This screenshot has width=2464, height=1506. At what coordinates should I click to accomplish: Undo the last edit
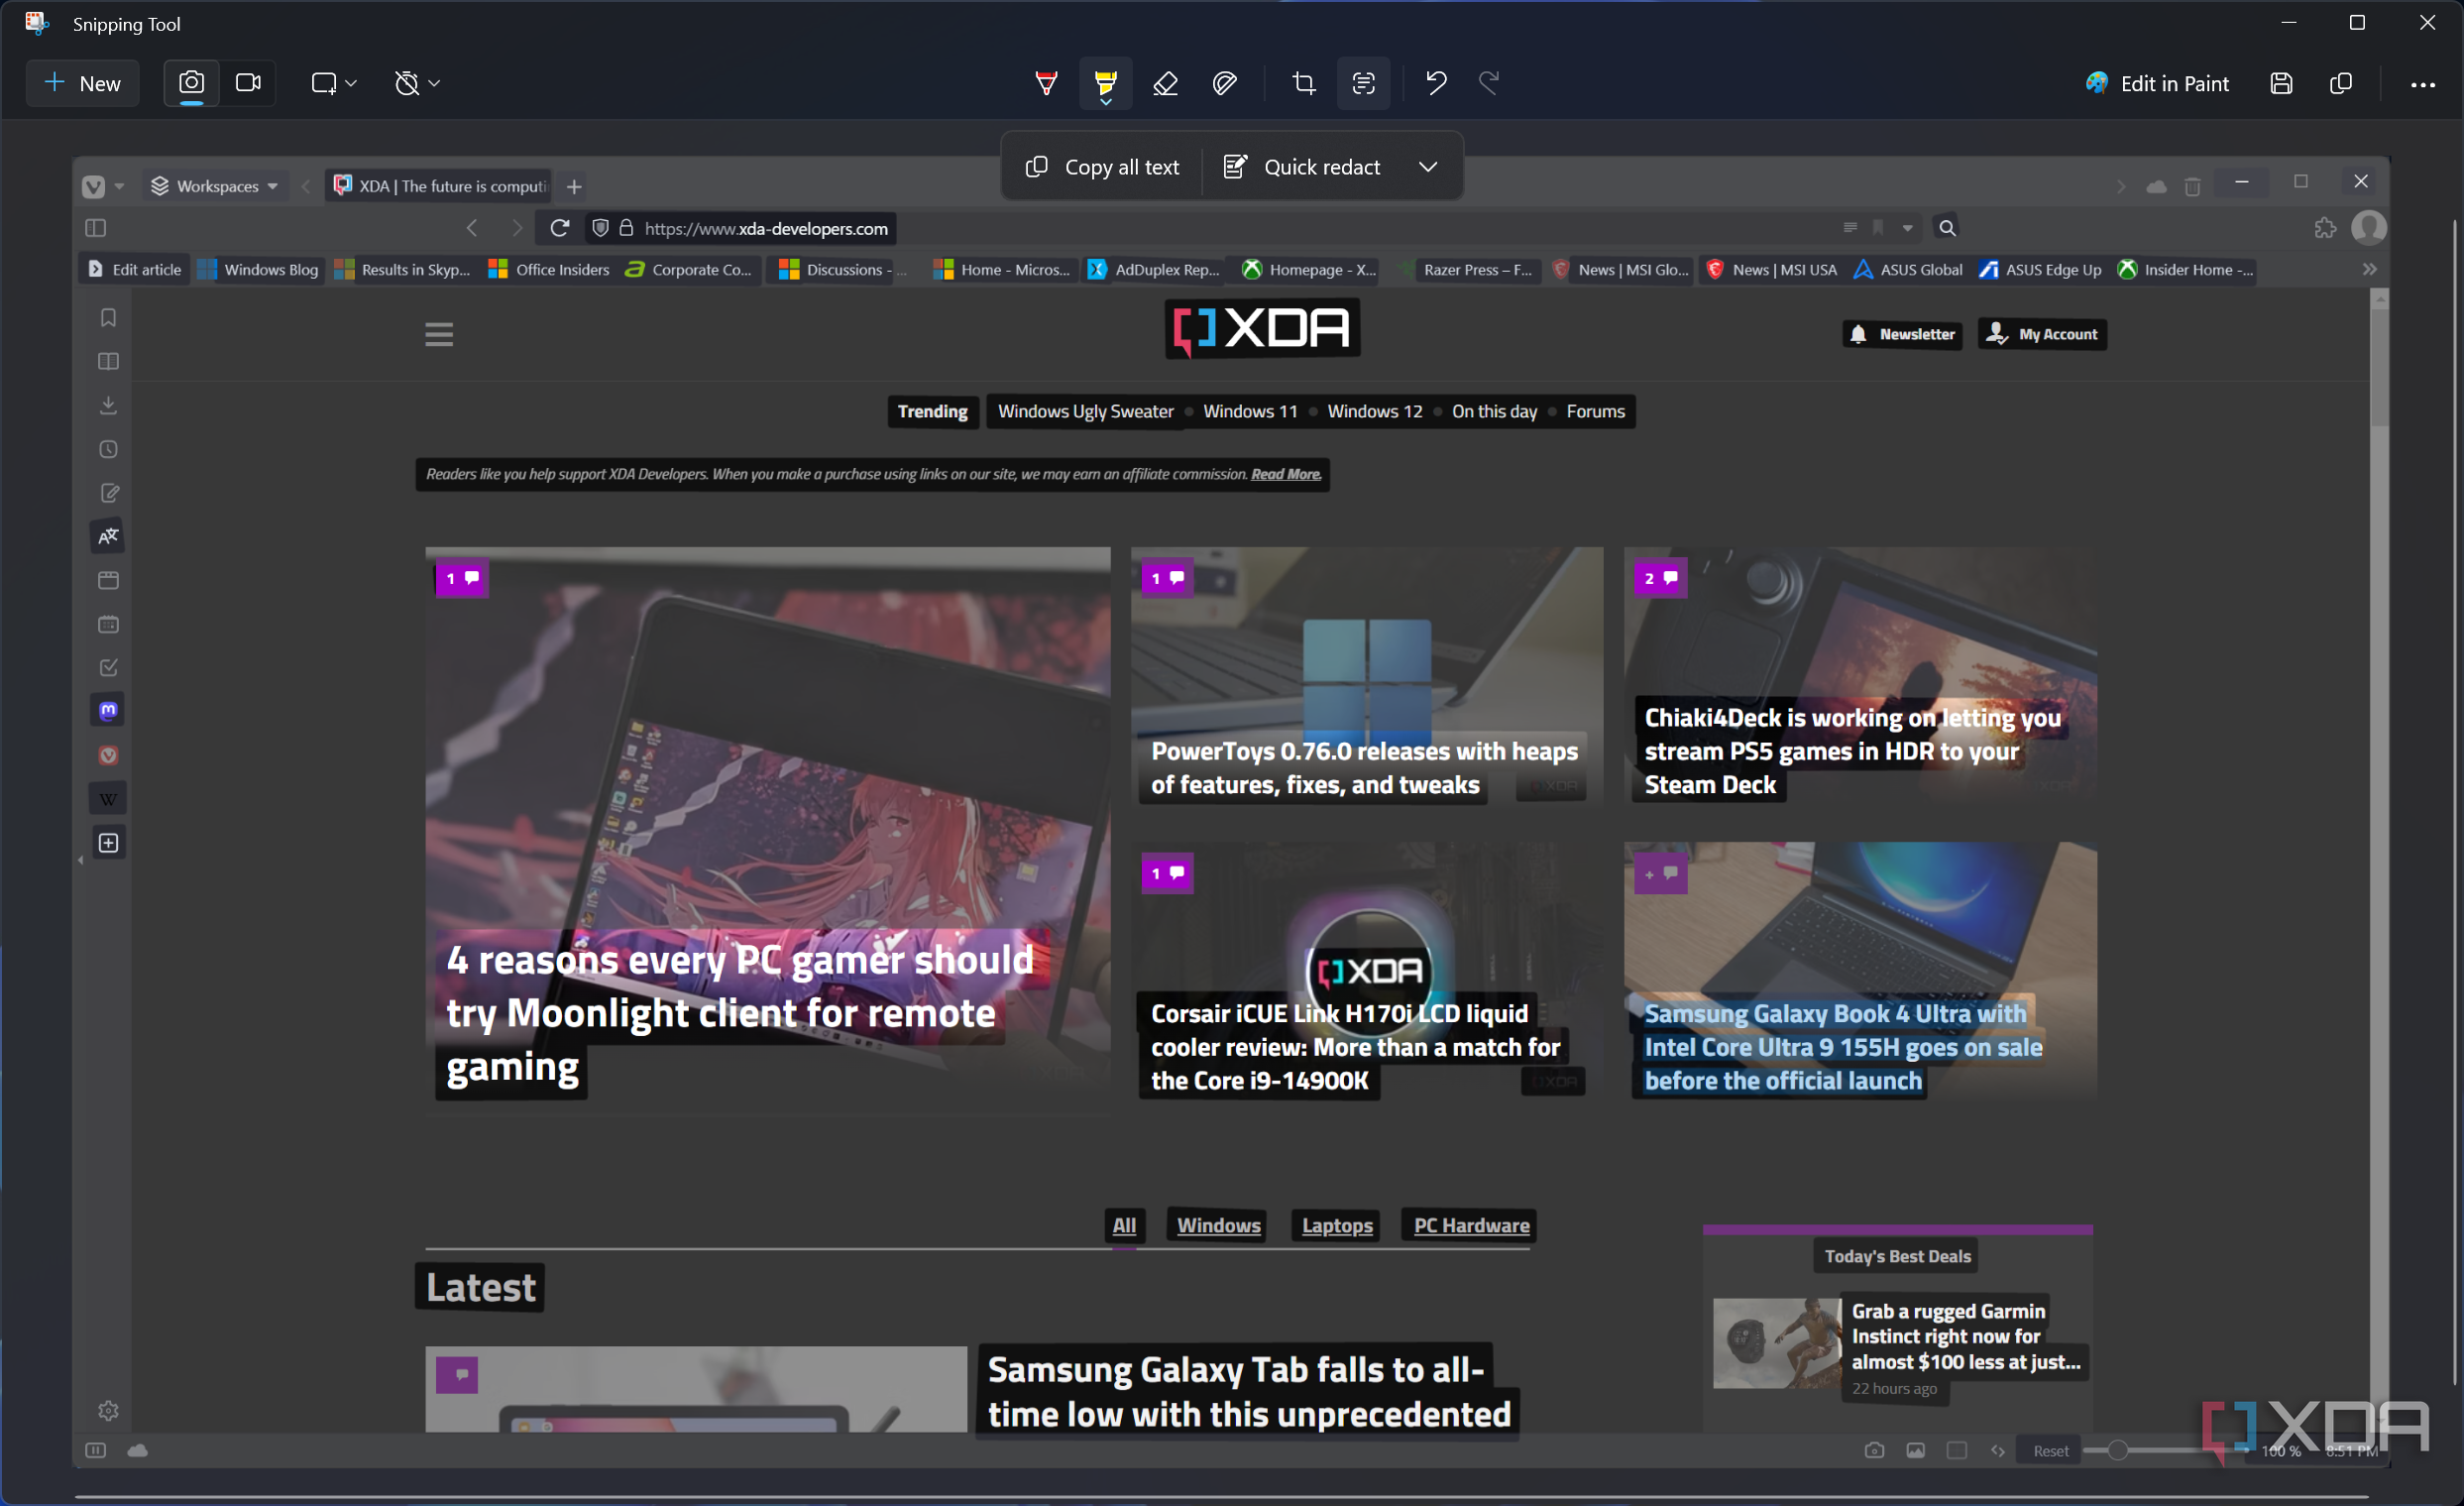click(1436, 83)
